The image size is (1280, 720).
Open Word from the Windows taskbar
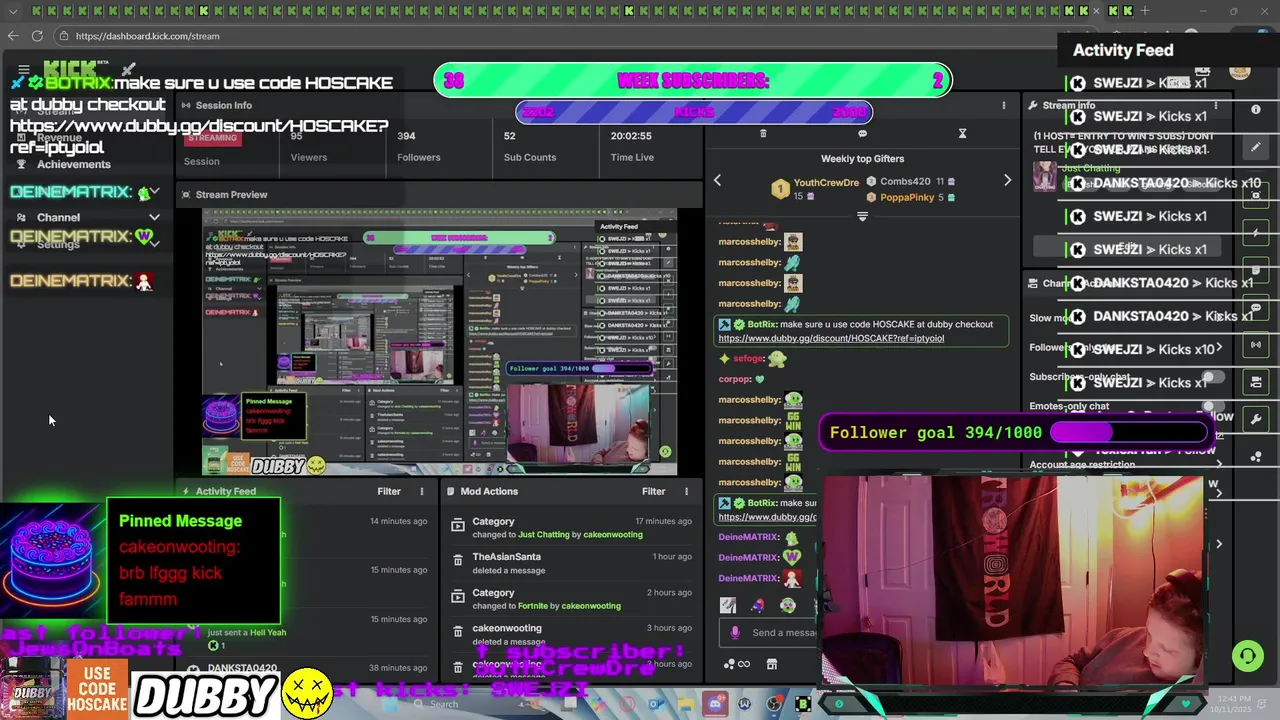[744, 704]
